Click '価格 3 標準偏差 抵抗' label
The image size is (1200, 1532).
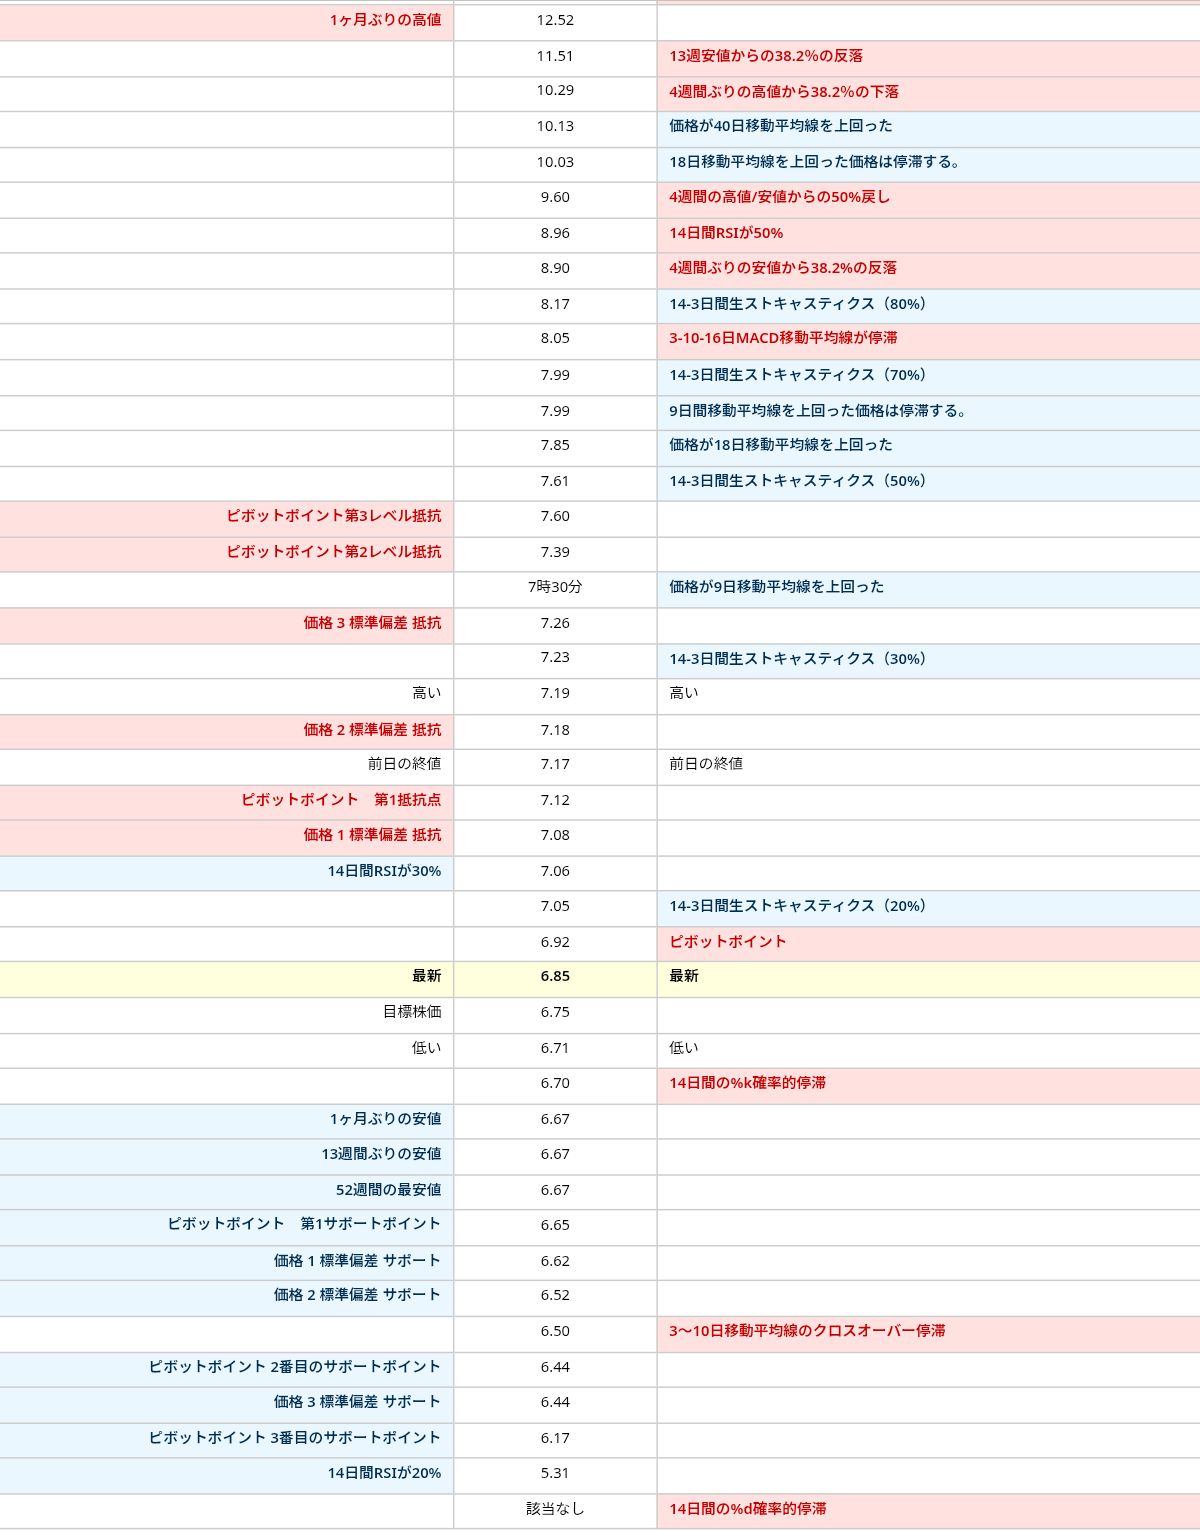pyautogui.click(x=372, y=623)
